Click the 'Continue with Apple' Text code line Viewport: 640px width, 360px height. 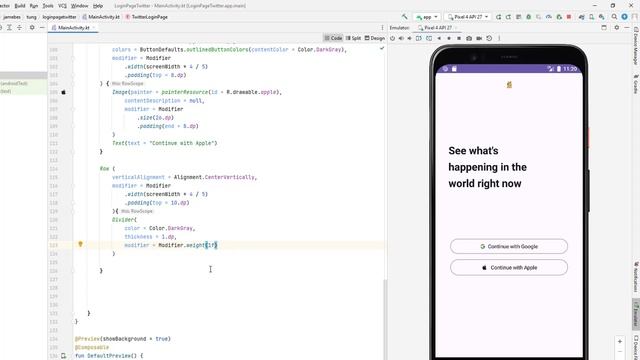(164, 143)
